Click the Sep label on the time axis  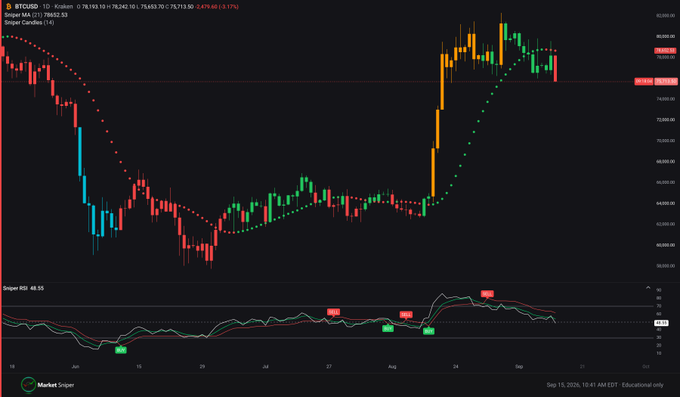pos(519,367)
